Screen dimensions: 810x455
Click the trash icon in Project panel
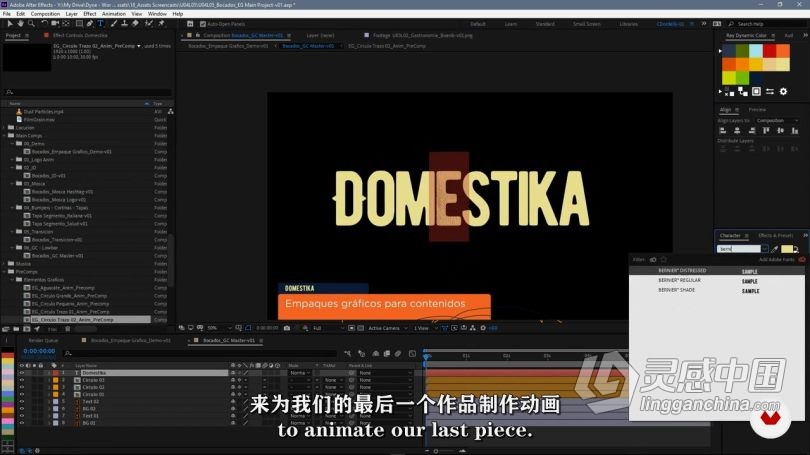pyautogui.click(x=68, y=329)
